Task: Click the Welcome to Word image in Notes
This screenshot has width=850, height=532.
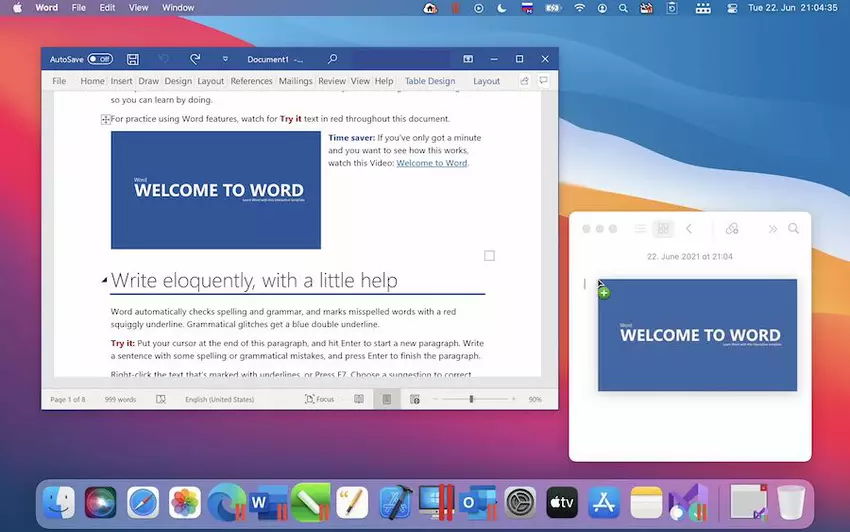Action: point(697,335)
